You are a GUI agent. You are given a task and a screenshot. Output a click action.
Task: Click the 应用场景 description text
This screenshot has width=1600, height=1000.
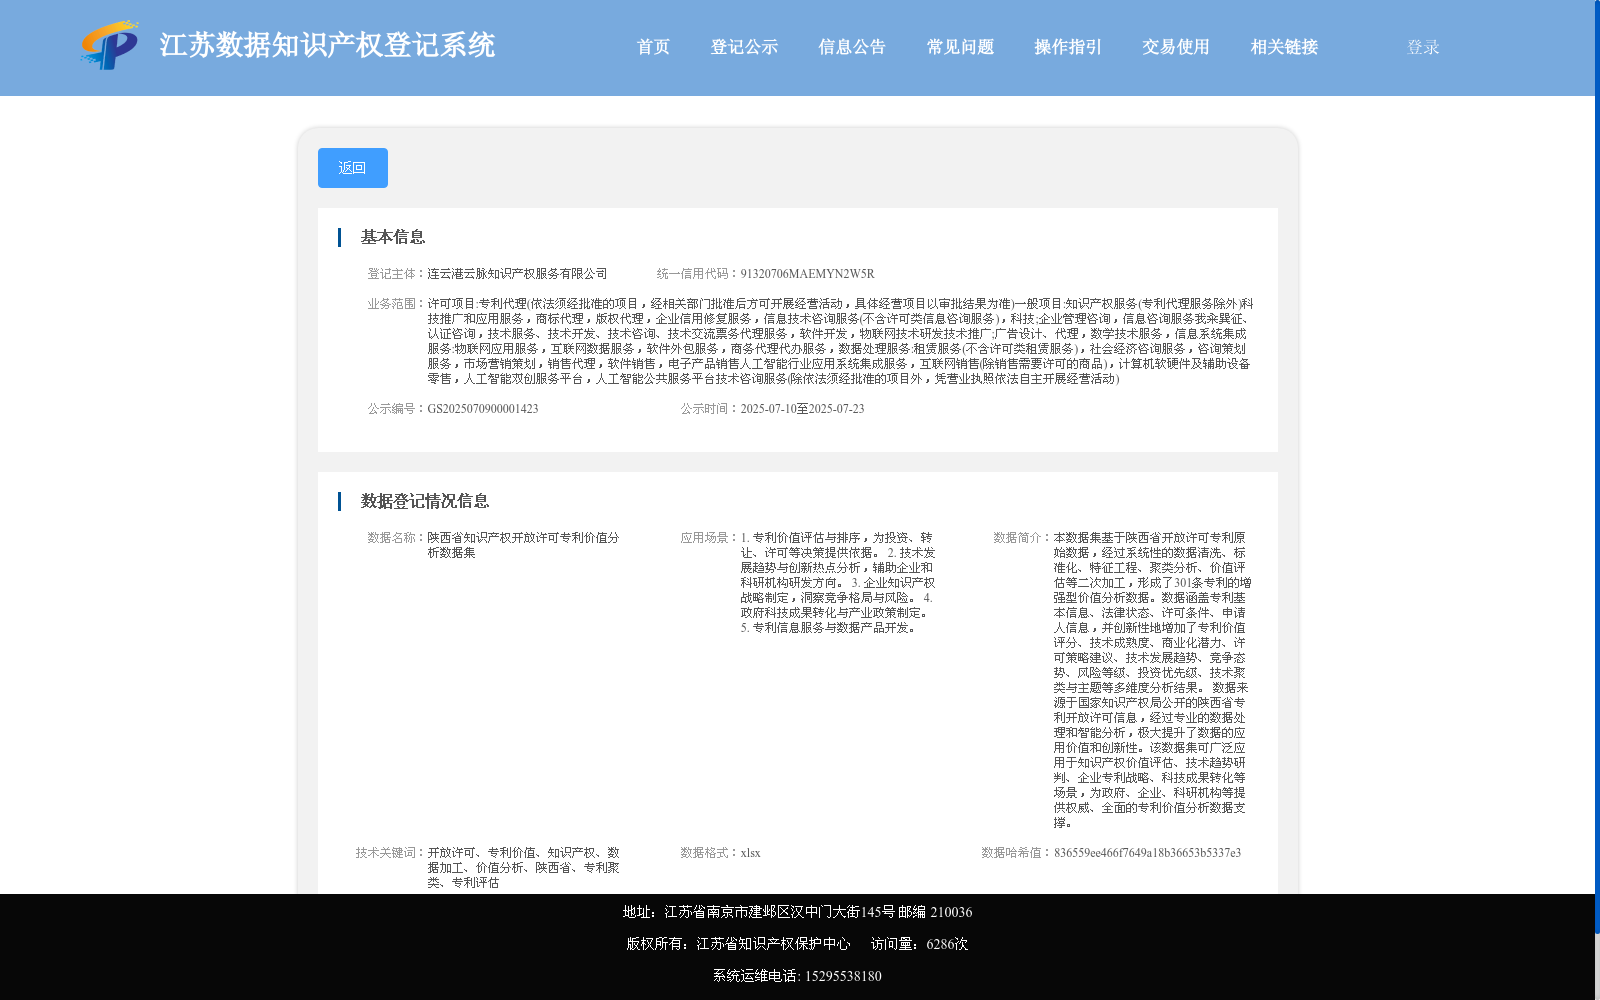838,583
